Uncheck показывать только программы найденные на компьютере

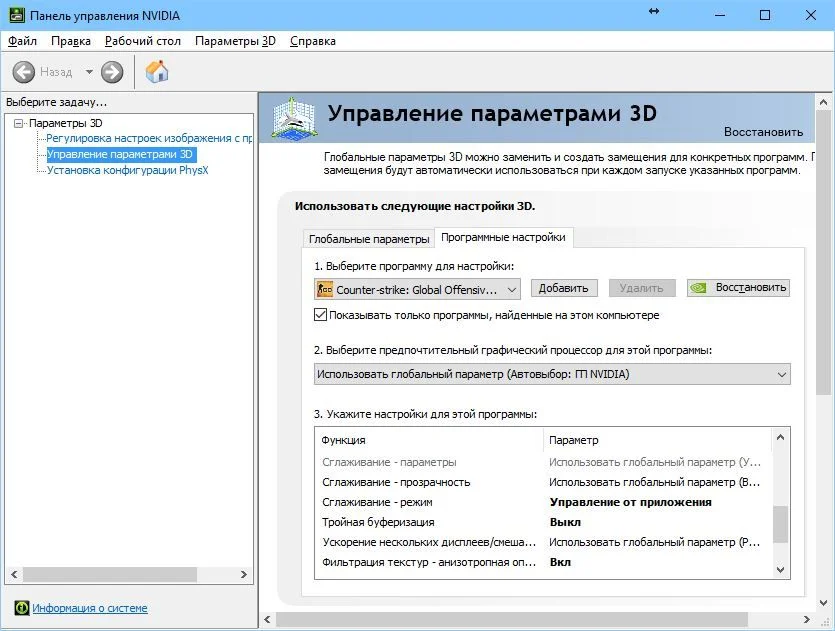coord(320,314)
